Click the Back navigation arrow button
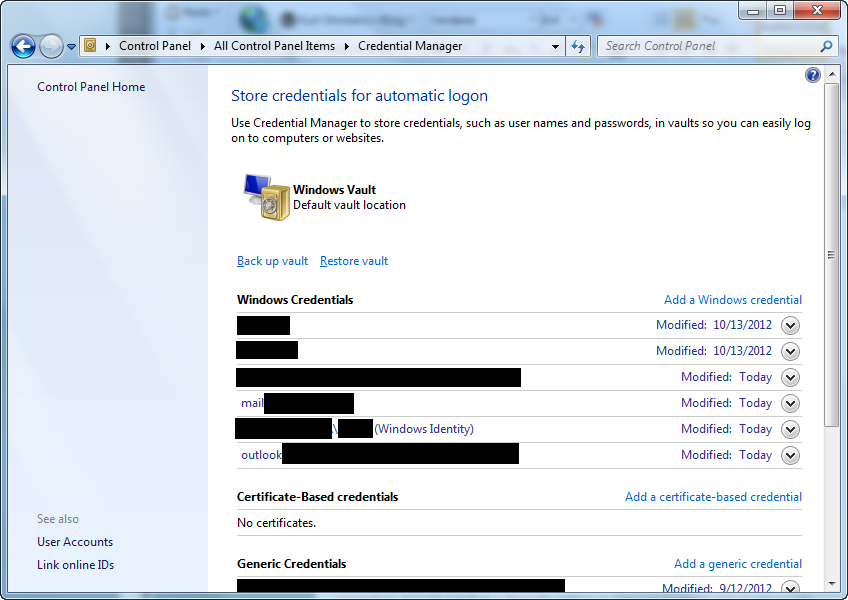Viewport: 848px width, 600px height. tap(23, 46)
